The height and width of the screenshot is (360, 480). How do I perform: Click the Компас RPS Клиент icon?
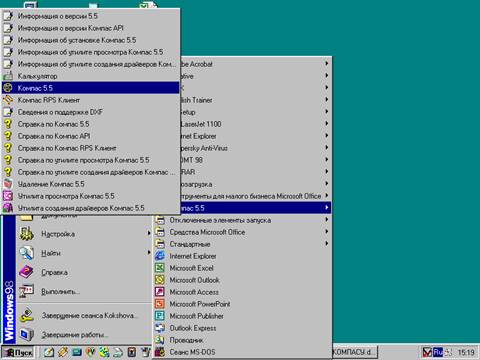[8, 100]
